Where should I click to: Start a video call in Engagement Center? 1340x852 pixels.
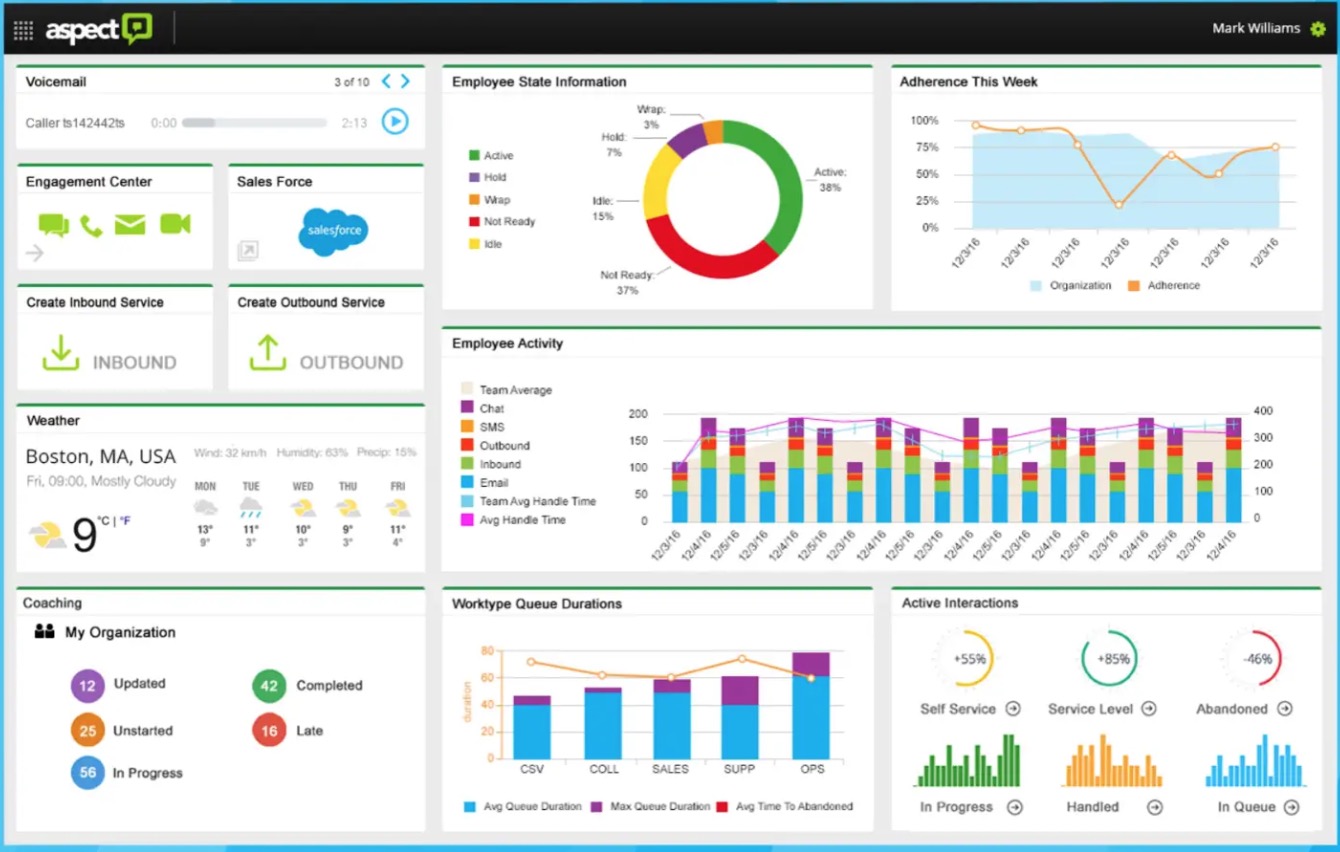tap(175, 224)
